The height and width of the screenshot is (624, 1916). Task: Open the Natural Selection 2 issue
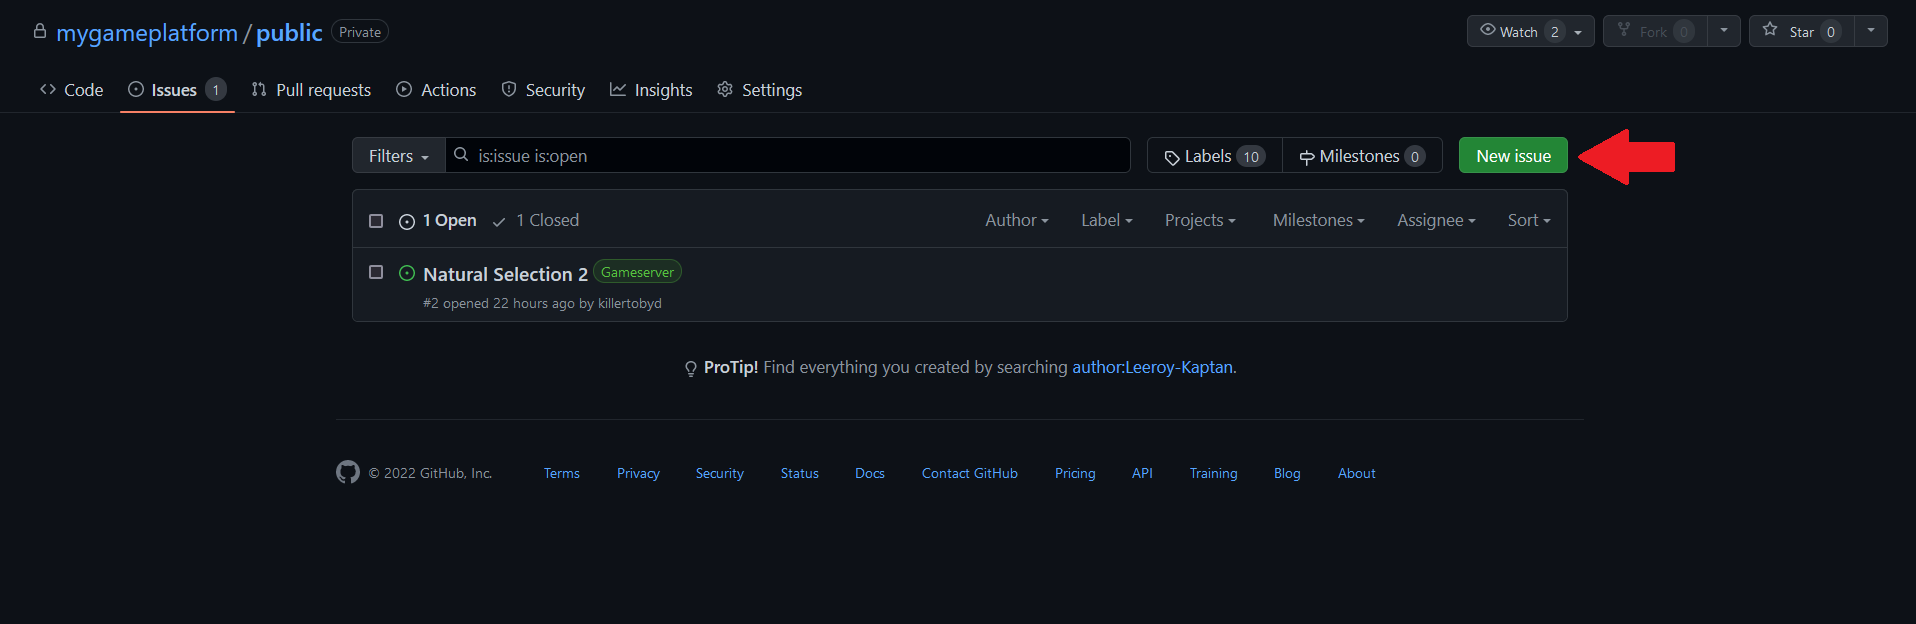[505, 274]
